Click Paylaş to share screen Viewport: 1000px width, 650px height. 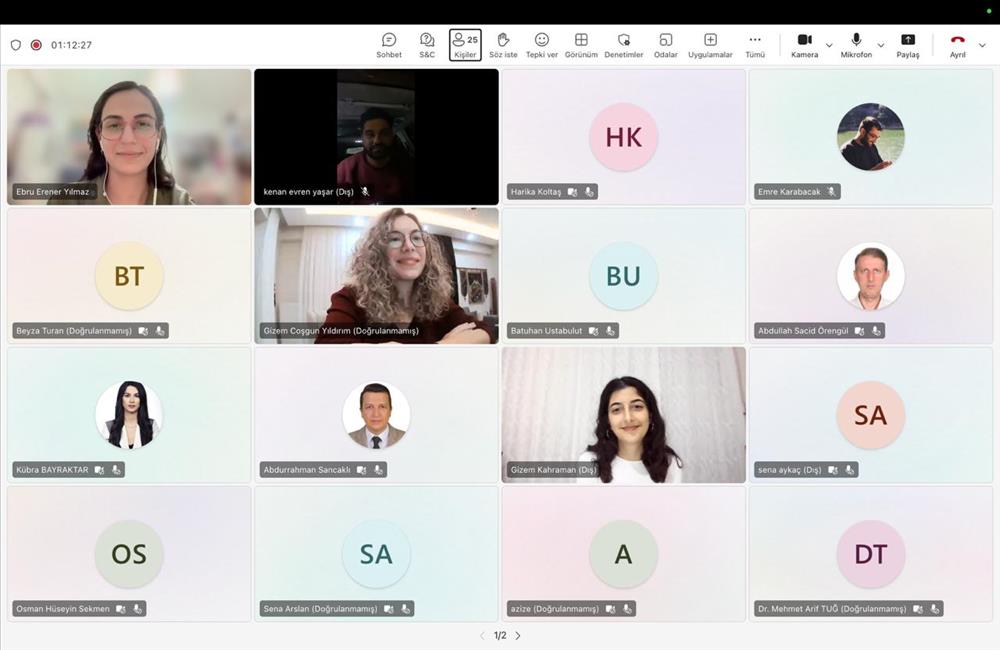click(908, 45)
